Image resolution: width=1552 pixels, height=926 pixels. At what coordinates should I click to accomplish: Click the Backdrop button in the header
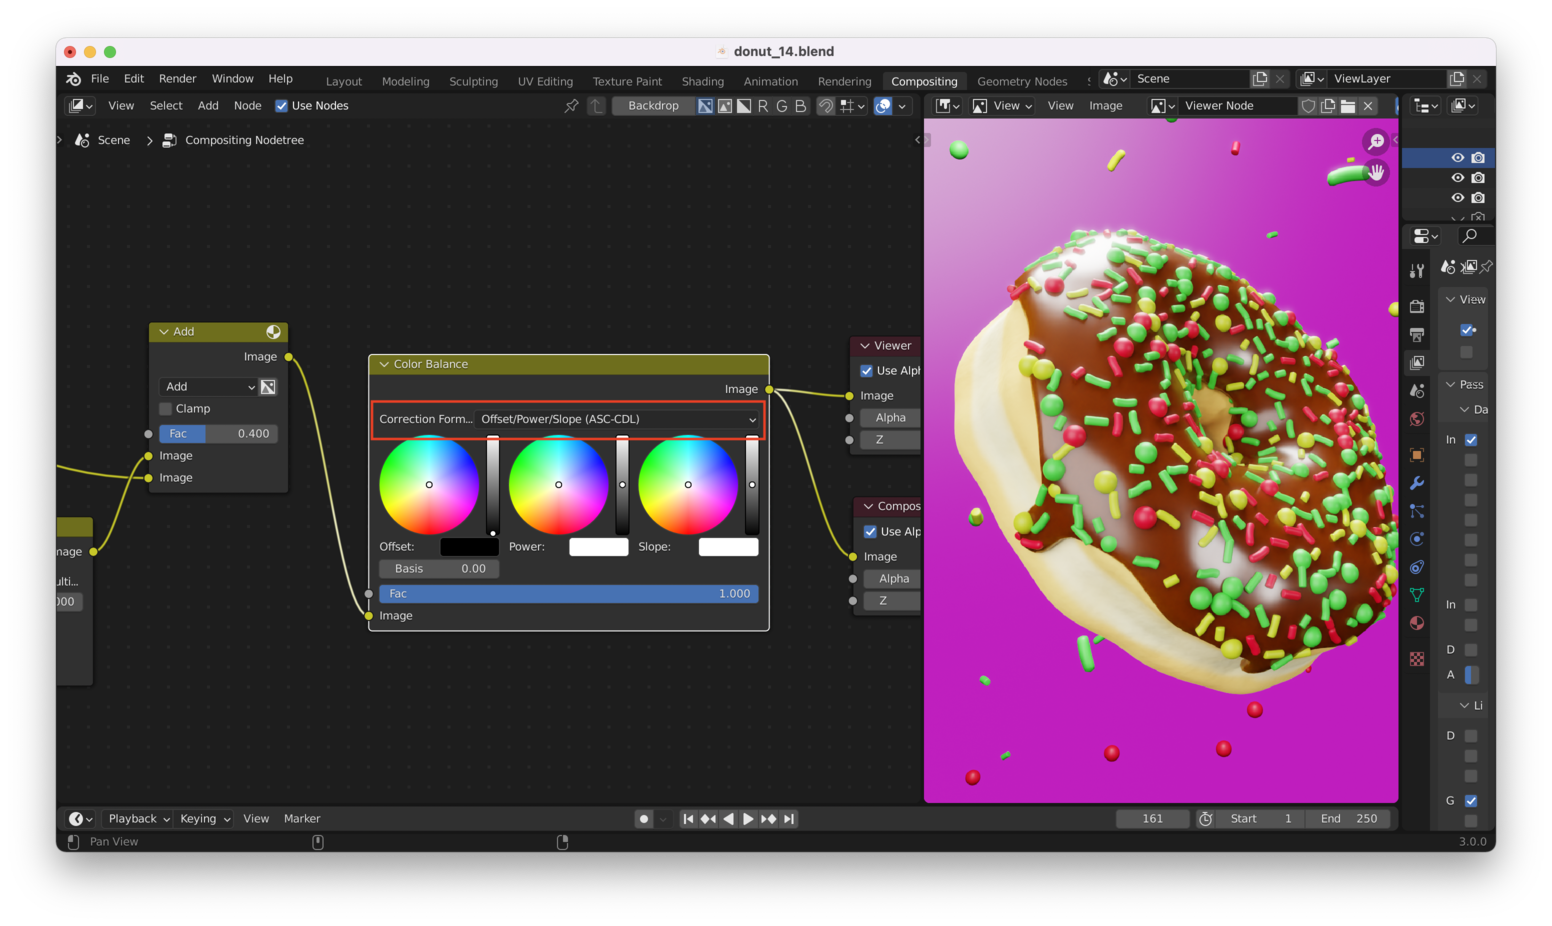point(652,105)
